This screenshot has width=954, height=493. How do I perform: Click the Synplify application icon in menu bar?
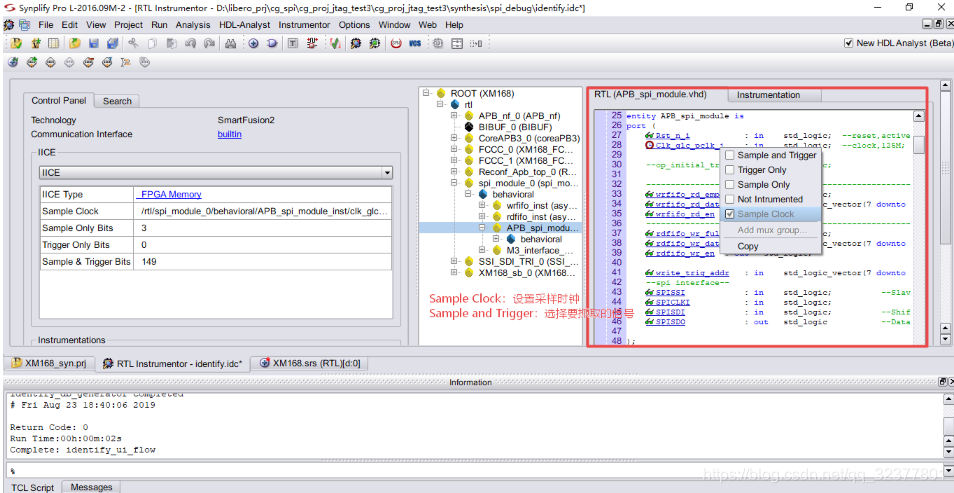(x=9, y=25)
